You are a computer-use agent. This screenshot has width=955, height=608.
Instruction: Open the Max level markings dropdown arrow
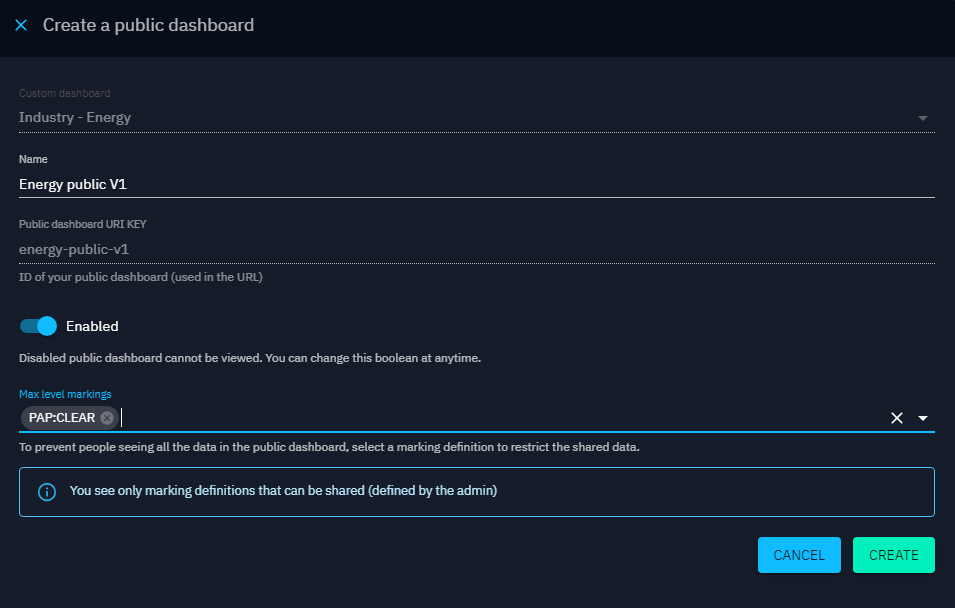(x=923, y=418)
